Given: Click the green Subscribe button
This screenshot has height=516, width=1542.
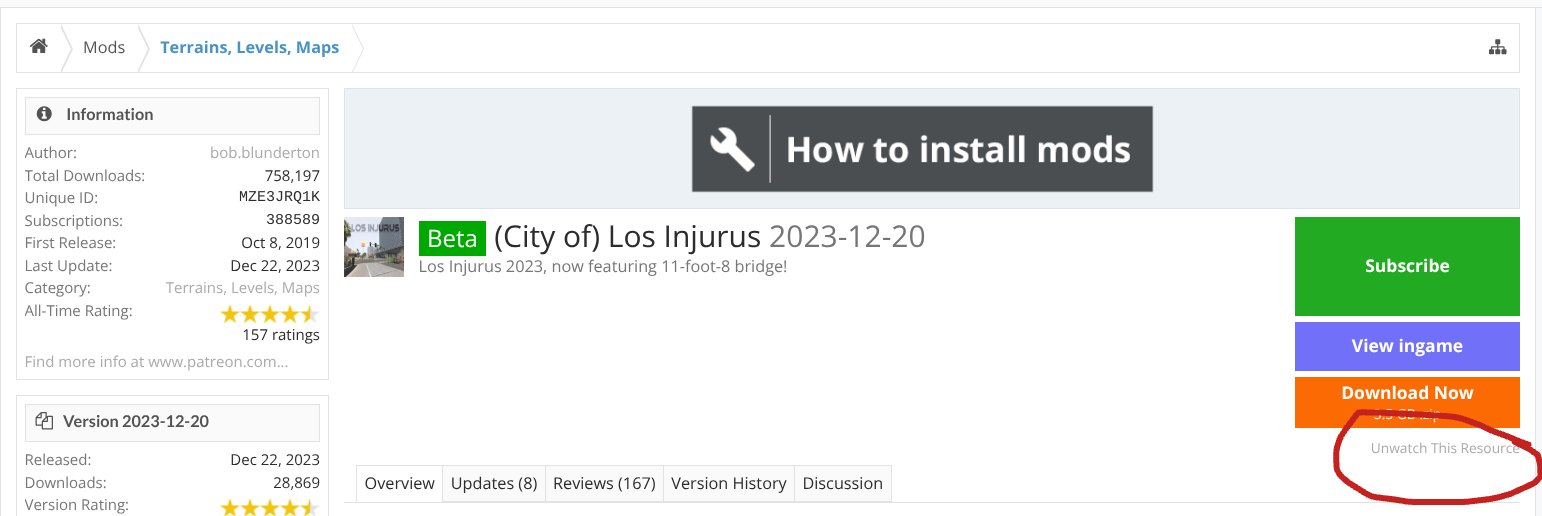Looking at the screenshot, I should point(1407,266).
